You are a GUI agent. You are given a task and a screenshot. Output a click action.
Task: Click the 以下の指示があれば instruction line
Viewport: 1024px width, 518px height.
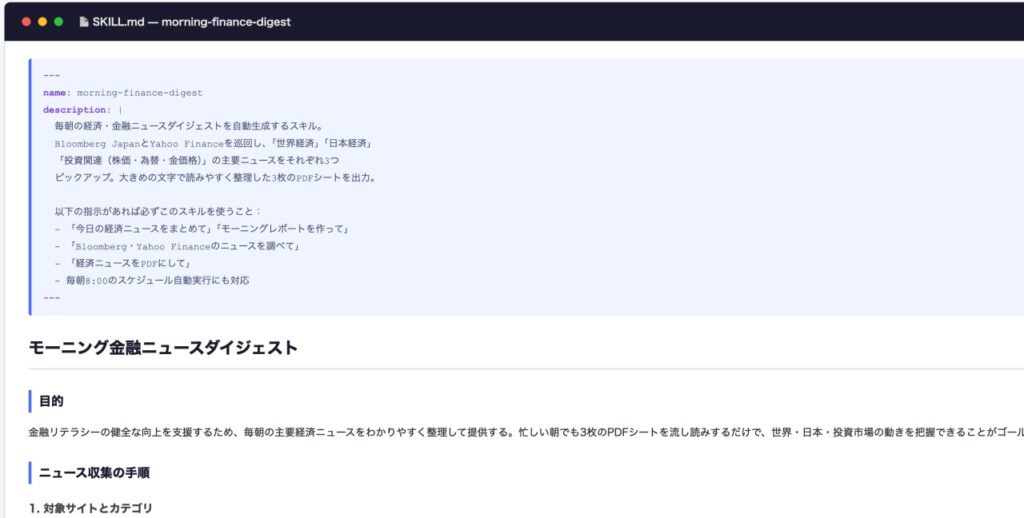click(x=158, y=212)
